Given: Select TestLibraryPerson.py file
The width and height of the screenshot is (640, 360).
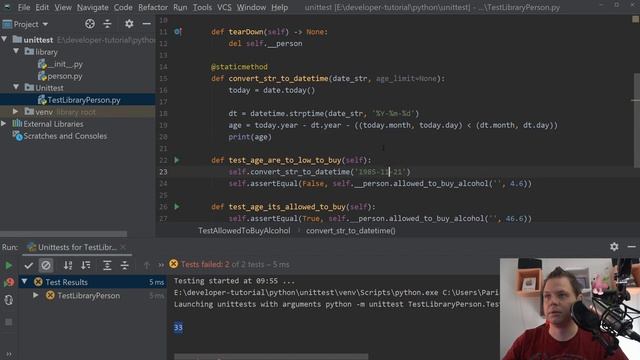Looking at the screenshot, I should click(78, 100).
